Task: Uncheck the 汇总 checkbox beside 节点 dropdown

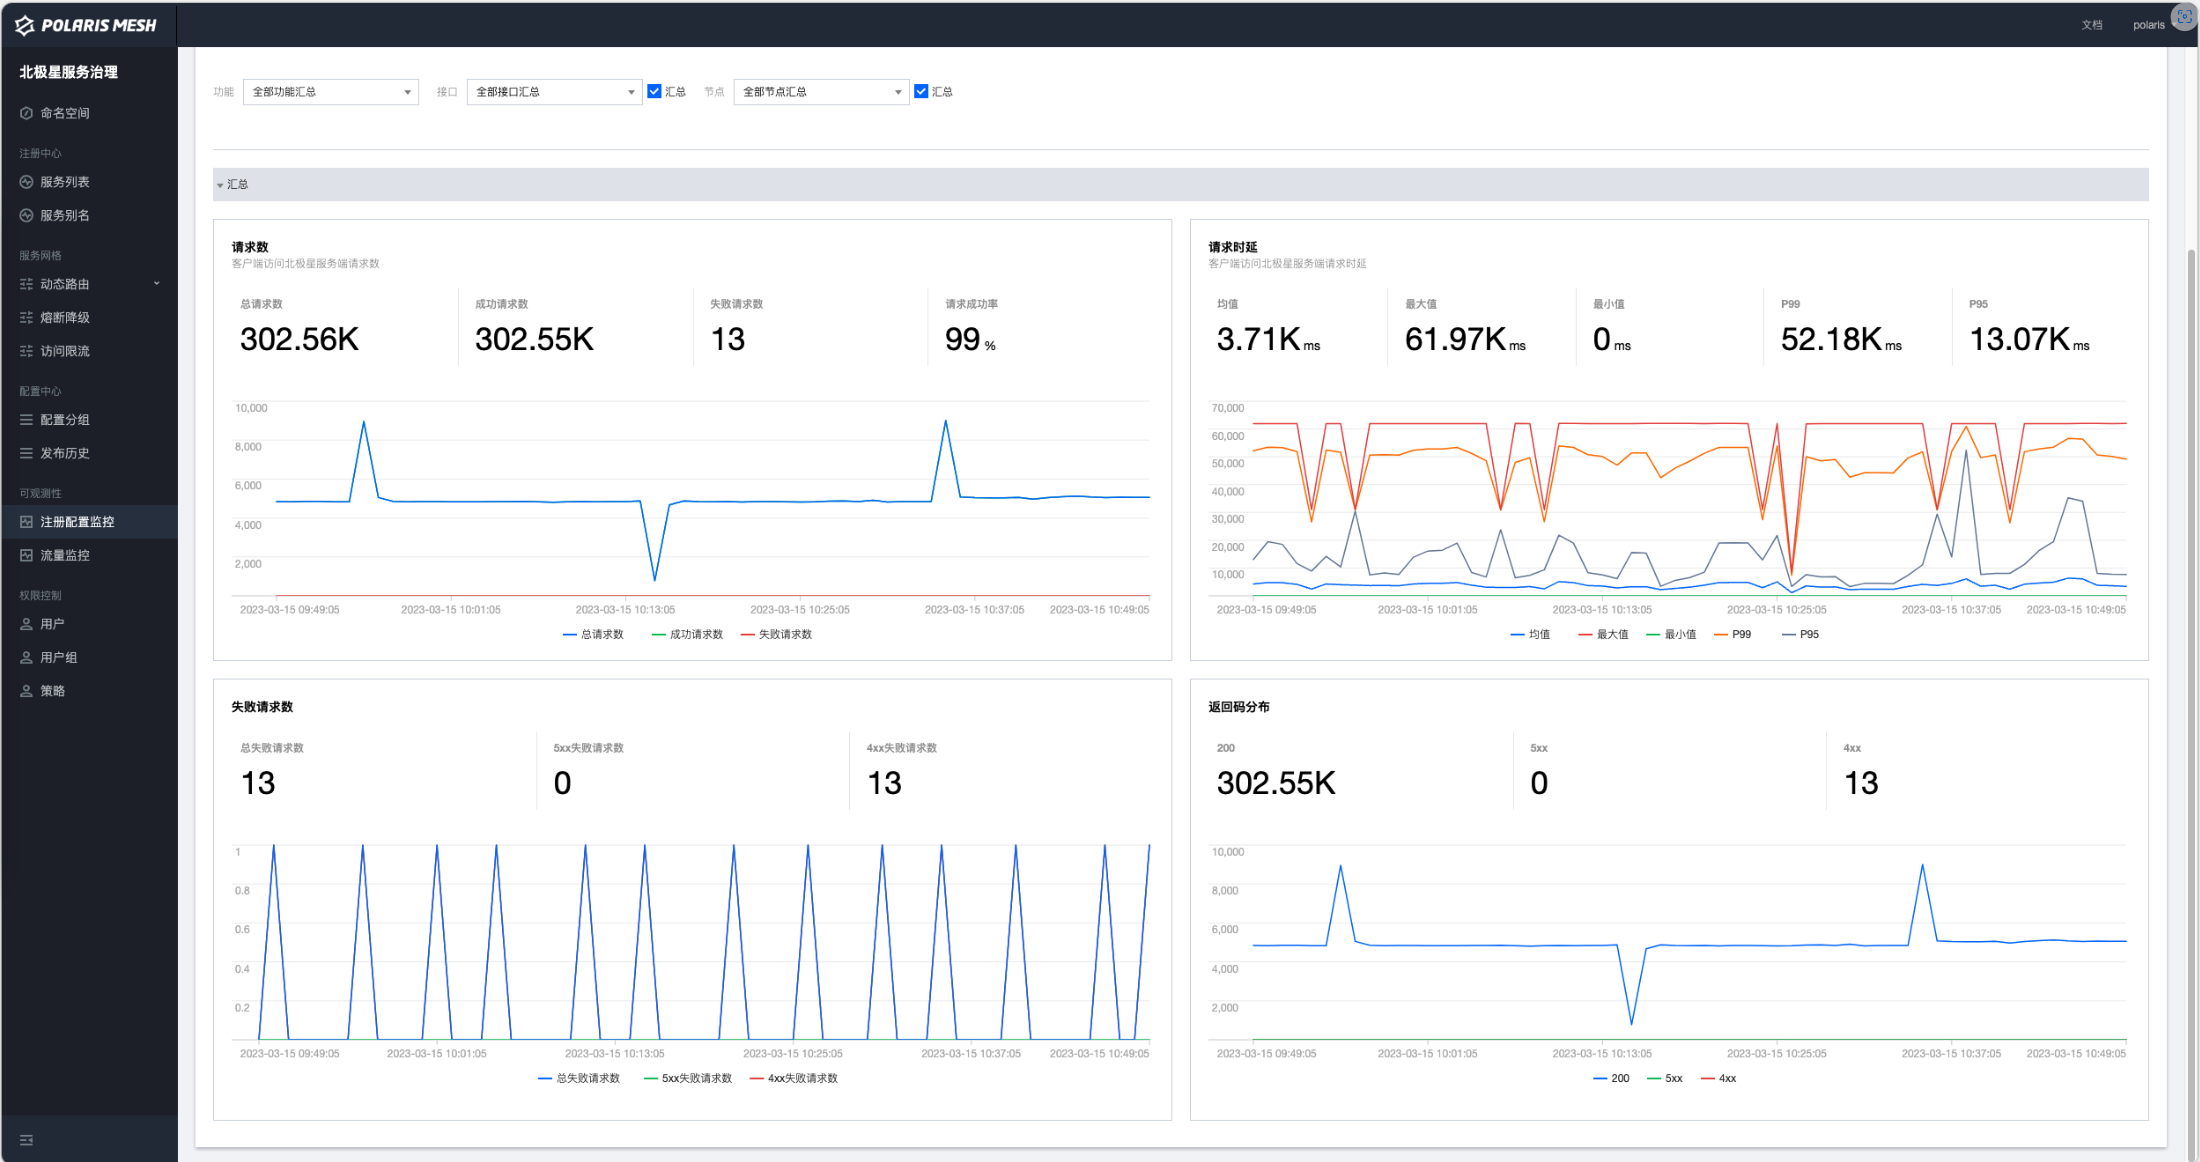Action: 921,92
